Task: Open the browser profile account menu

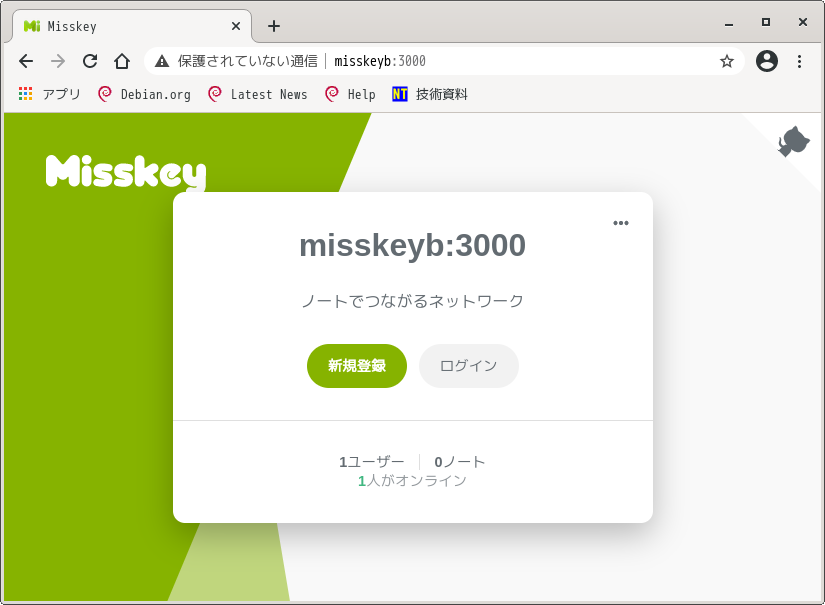Action: [767, 62]
